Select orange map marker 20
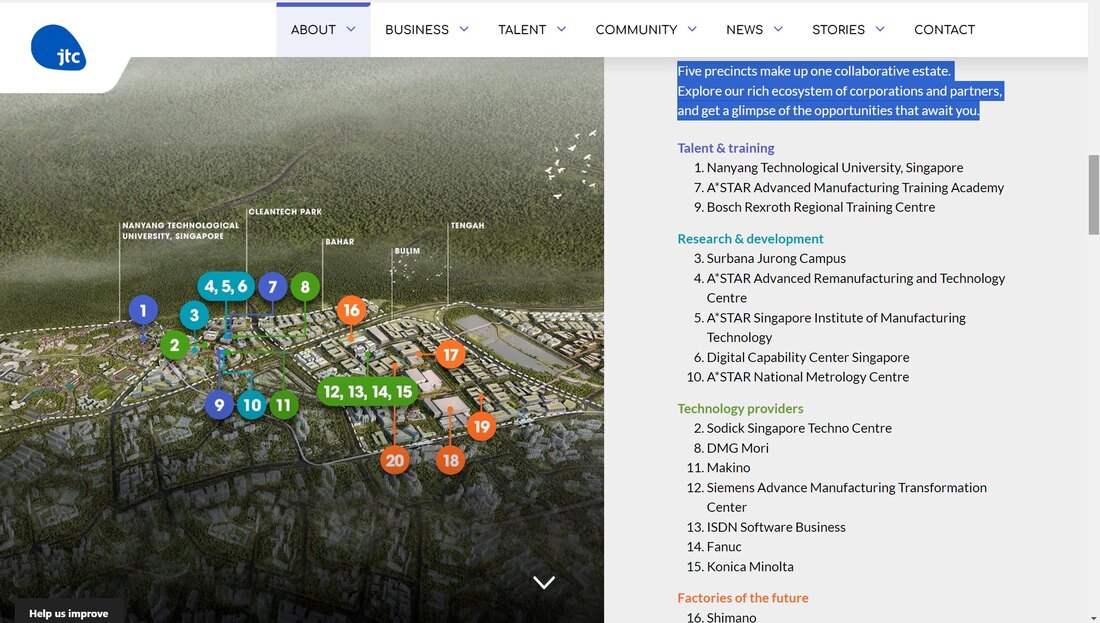The width and height of the screenshot is (1100, 623). click(395, 460)
